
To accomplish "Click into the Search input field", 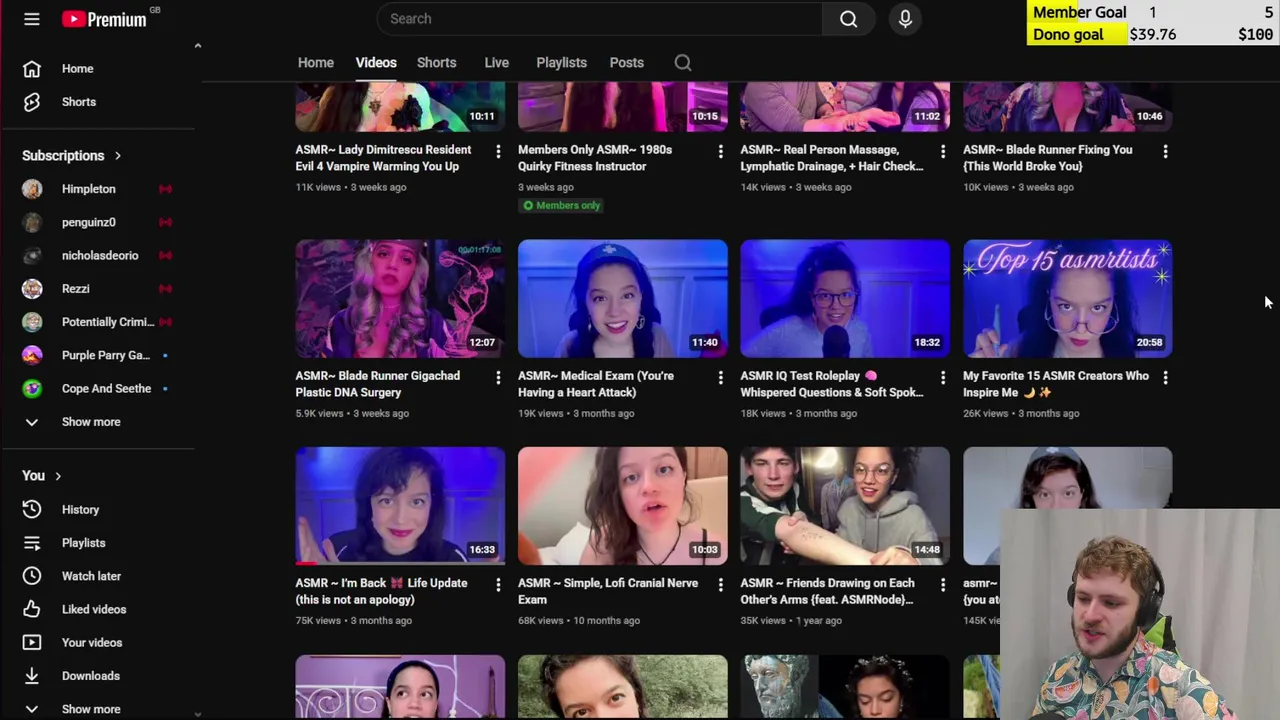I will pyautogui.click(x=600, y=19).
